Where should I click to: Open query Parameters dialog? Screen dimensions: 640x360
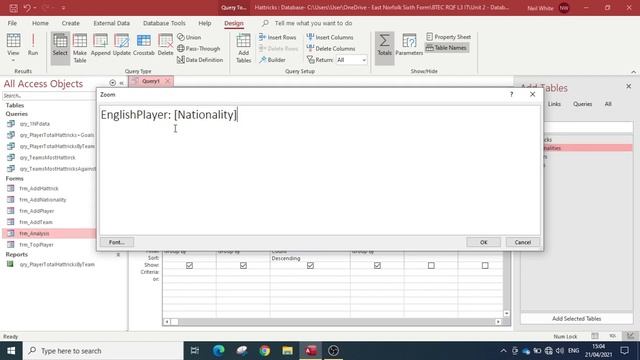tap(409, 45)
